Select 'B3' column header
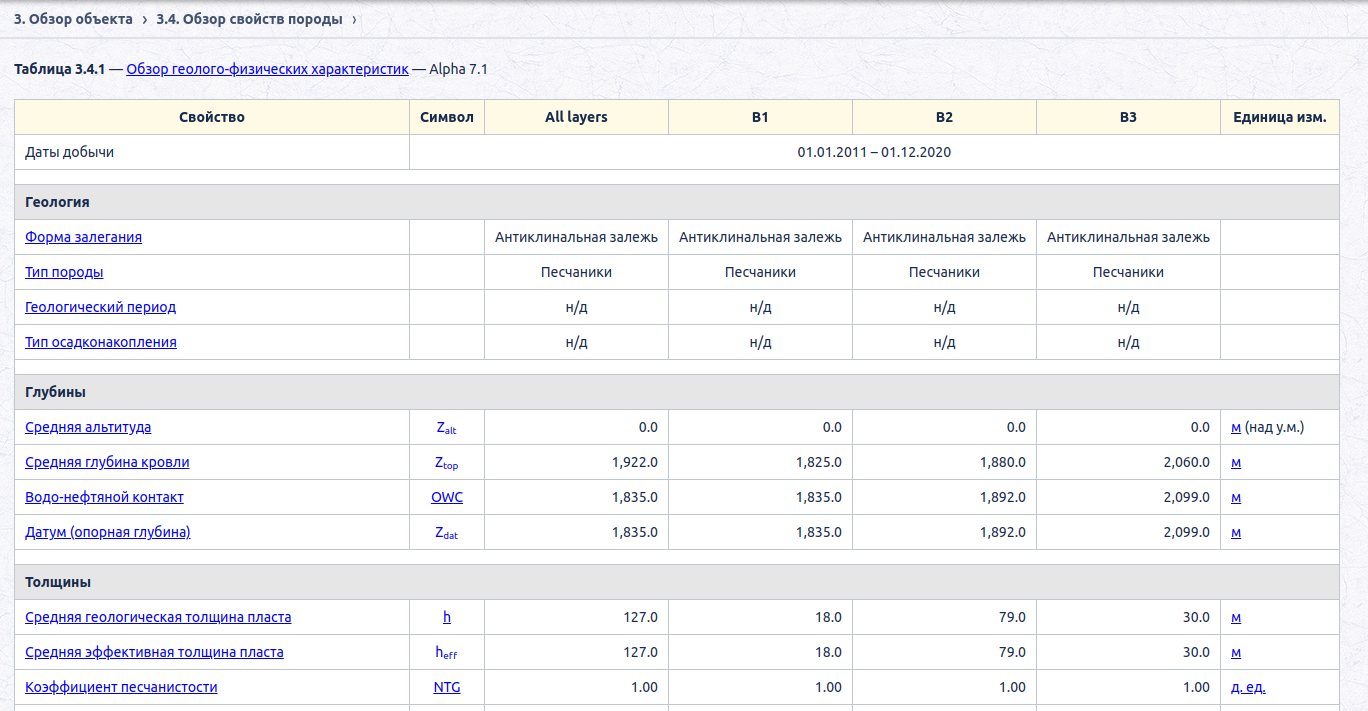Viewport: 1368px width, 711px height. click(x=1128, y=117)
